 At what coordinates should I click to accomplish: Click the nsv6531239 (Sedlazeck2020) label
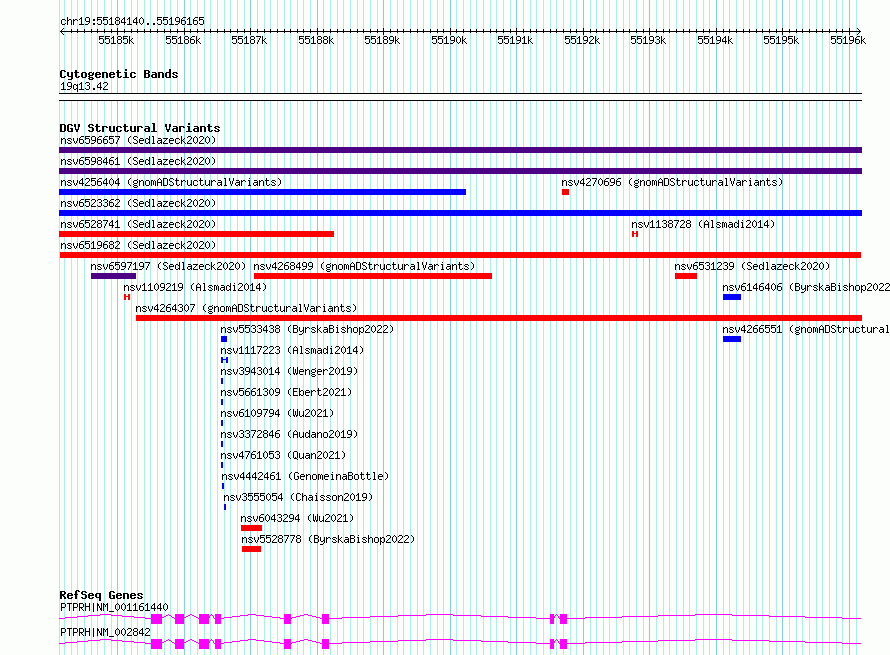click(x=752, y=266)
